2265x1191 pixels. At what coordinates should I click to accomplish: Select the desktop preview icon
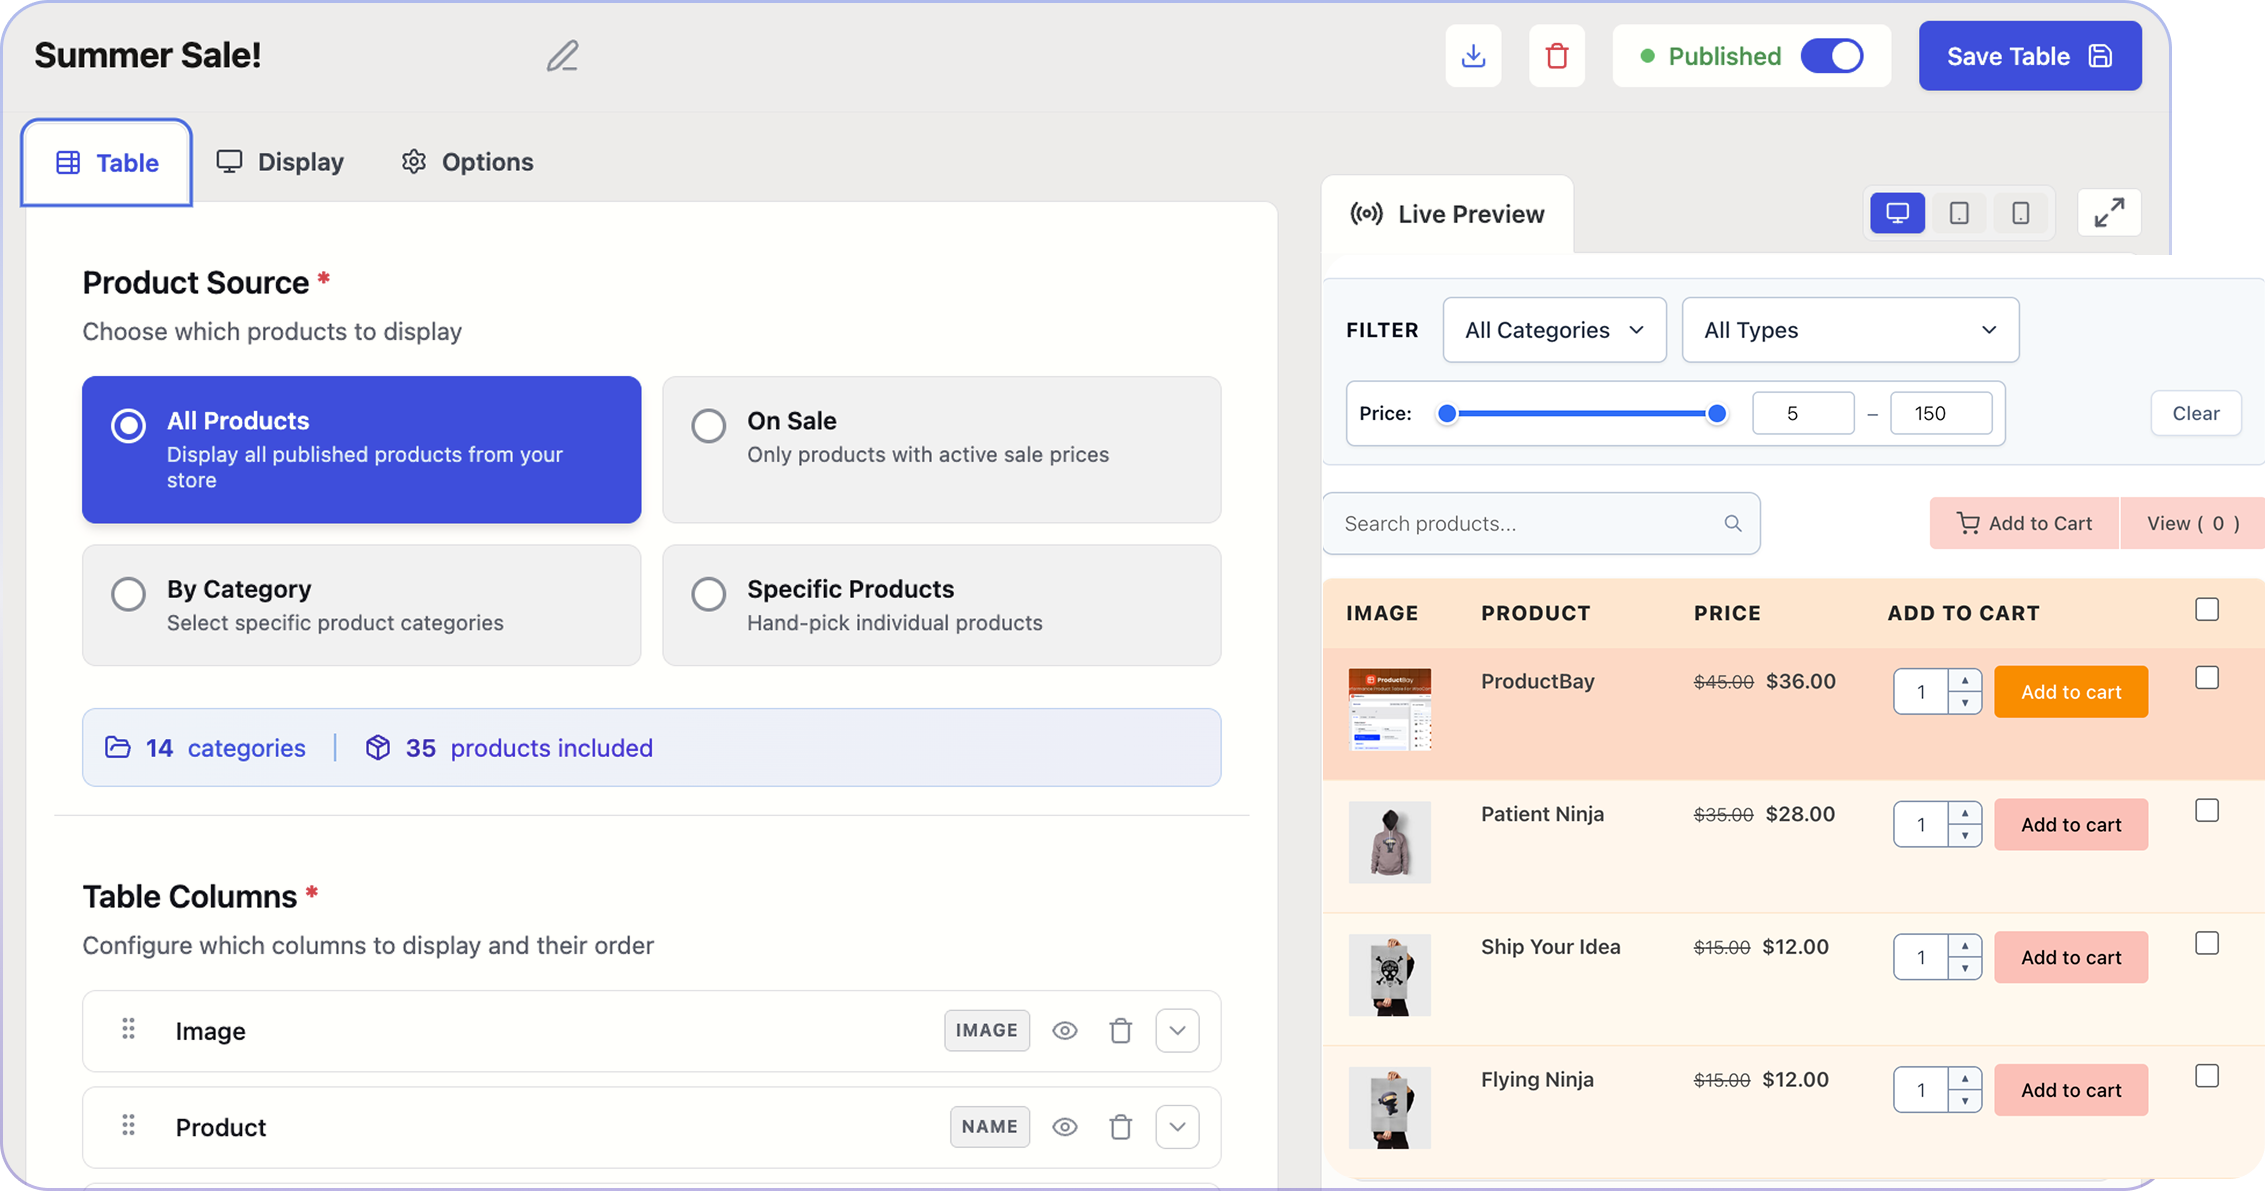[1896, 212]
